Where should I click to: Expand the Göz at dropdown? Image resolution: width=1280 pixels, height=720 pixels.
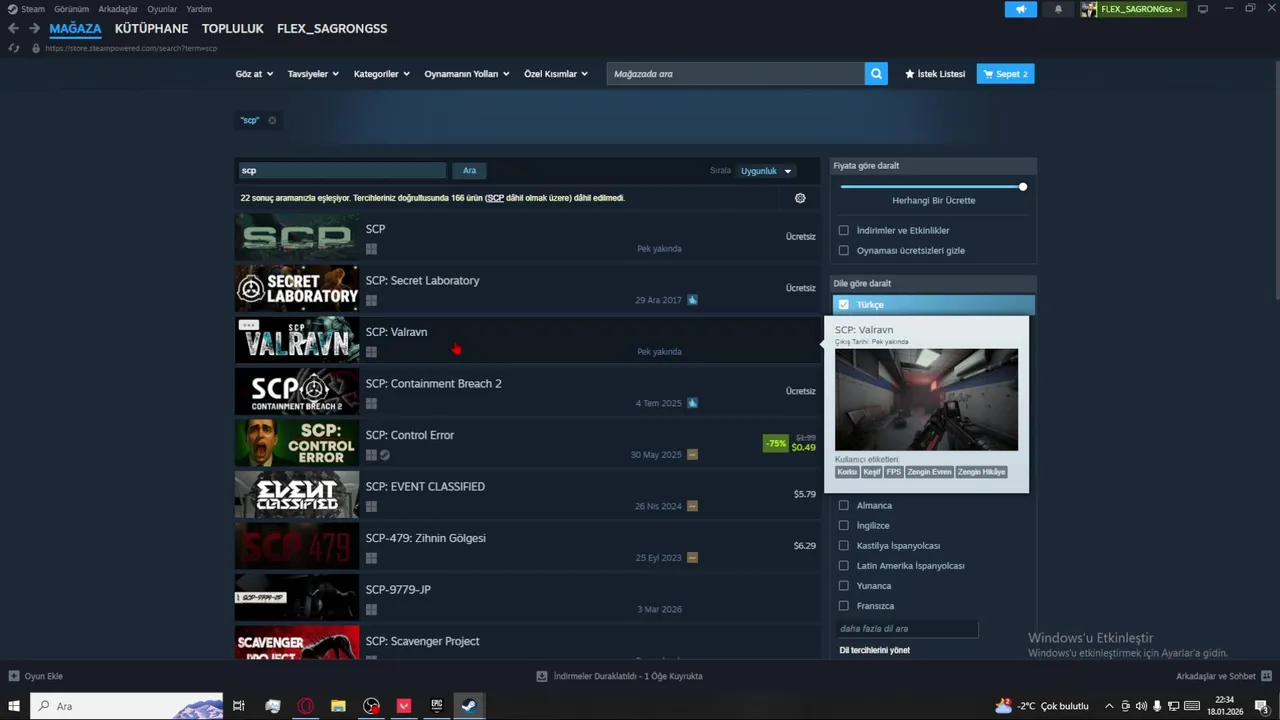coord(254,74)
